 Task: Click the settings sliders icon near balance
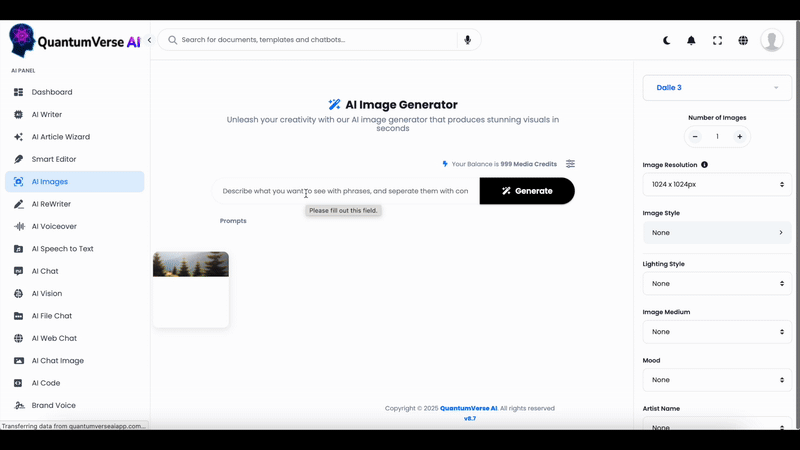pos(570,164)
